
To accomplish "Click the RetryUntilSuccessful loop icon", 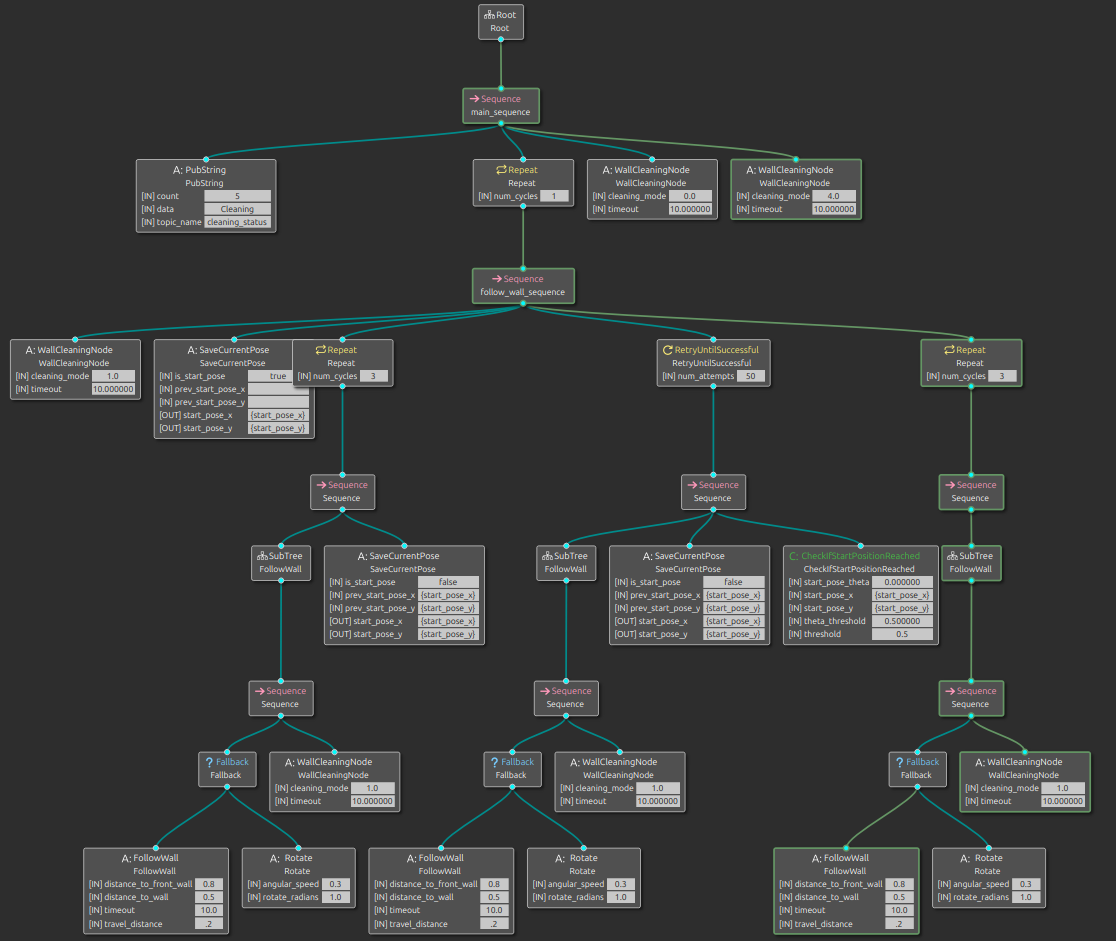I will pyautogui.click(x=667, y=350).
